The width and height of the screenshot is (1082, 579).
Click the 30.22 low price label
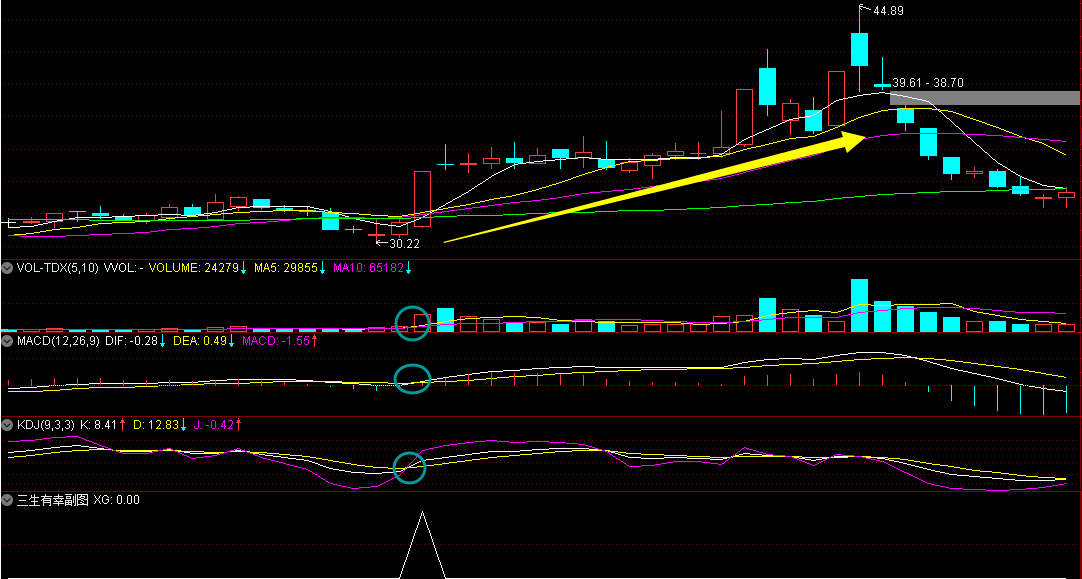tap(404, 244)
